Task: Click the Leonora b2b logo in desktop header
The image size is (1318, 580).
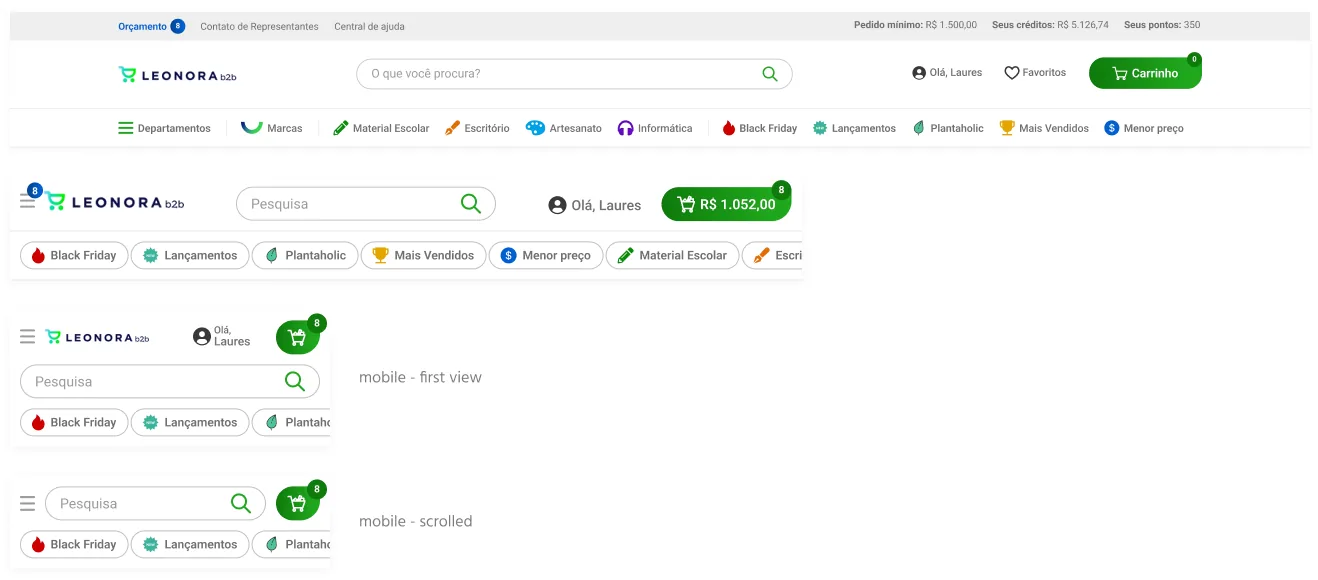Action: point(177,74)
